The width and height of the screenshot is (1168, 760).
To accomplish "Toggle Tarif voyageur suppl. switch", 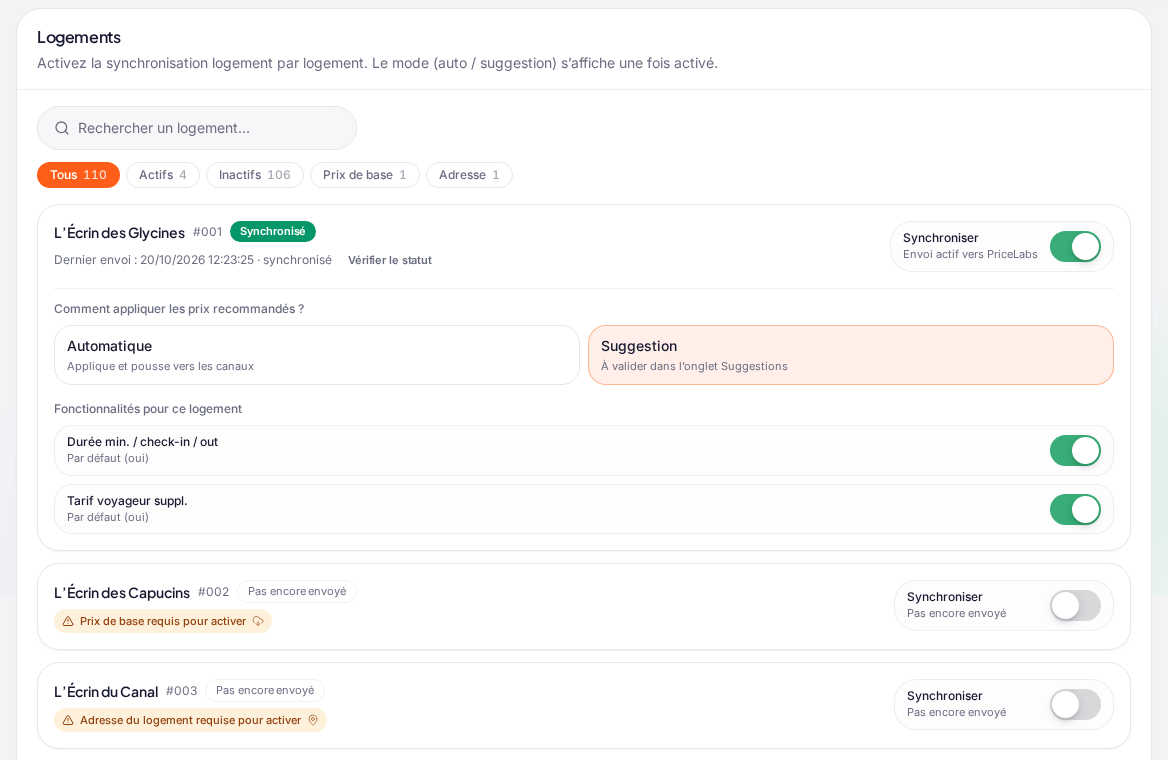I will 1075,510.
